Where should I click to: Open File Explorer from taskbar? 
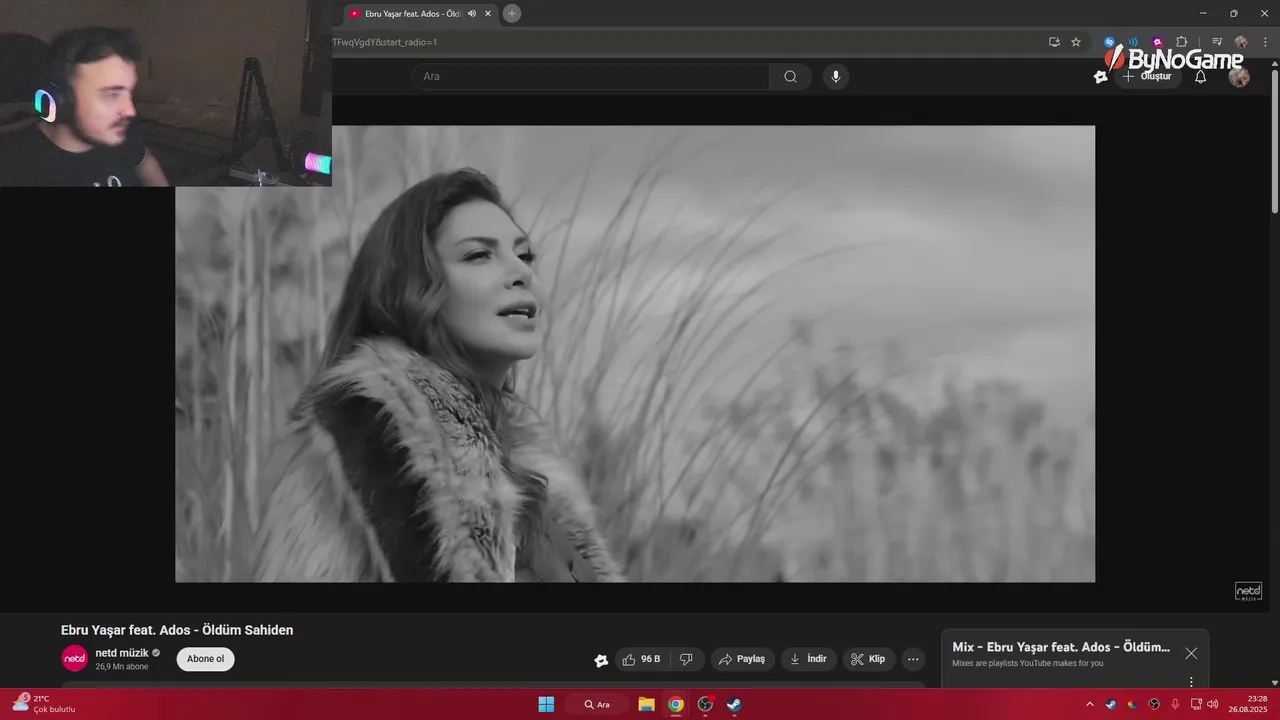point(647,704)
